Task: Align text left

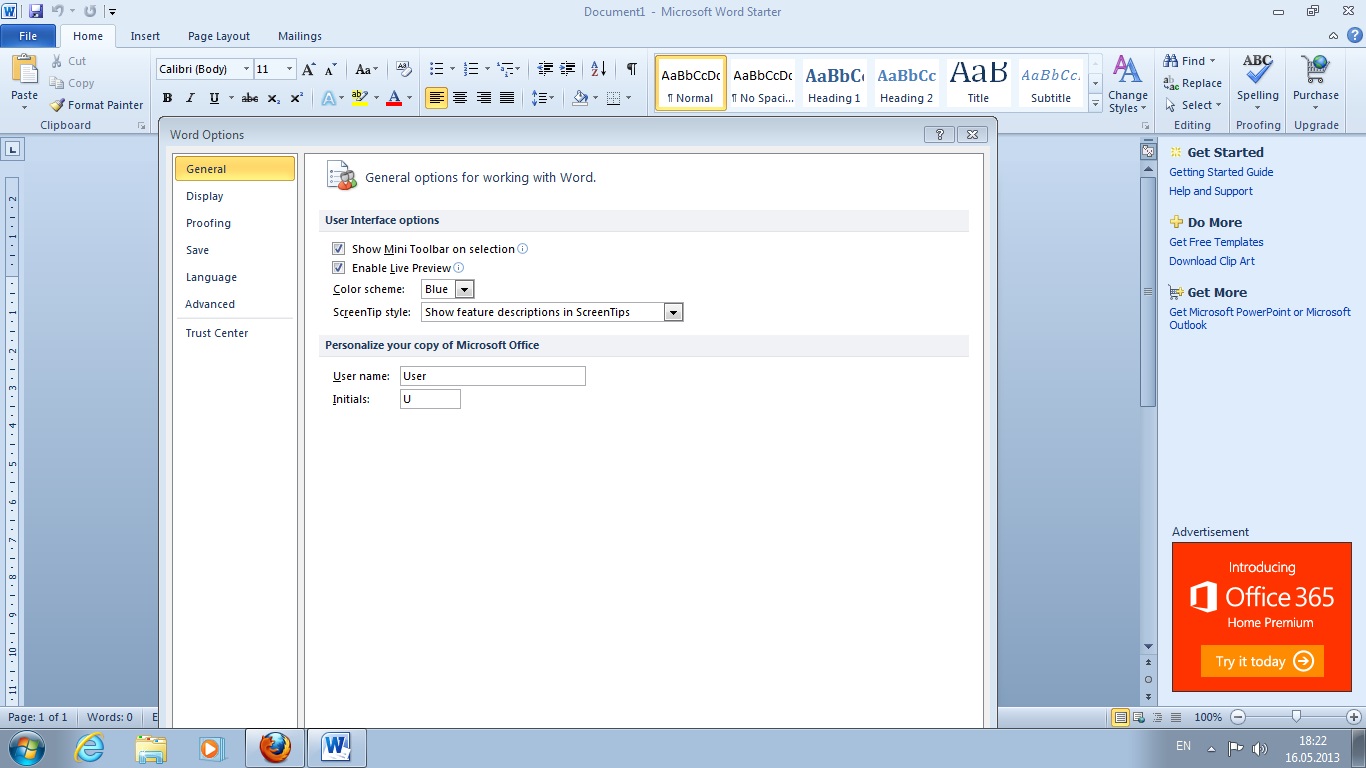Action: 436,98
